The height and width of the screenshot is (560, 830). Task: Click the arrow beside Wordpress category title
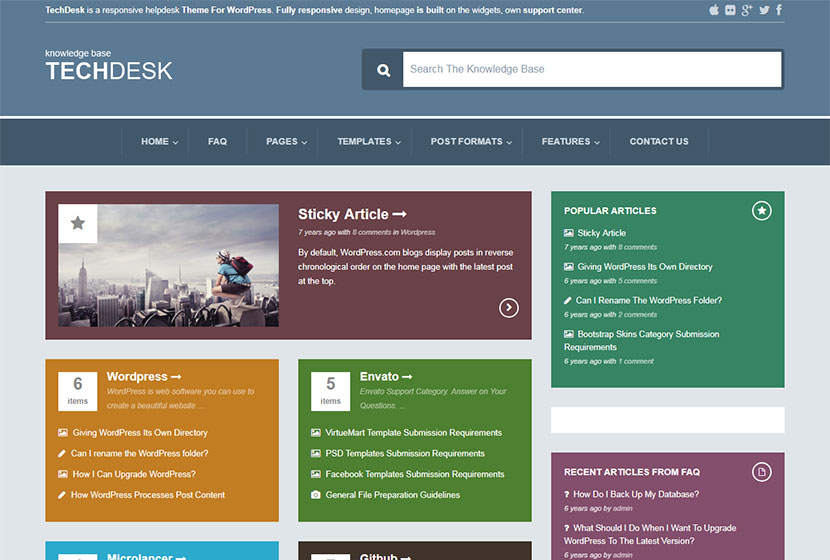pyautogui.click(x=176, y=377)
